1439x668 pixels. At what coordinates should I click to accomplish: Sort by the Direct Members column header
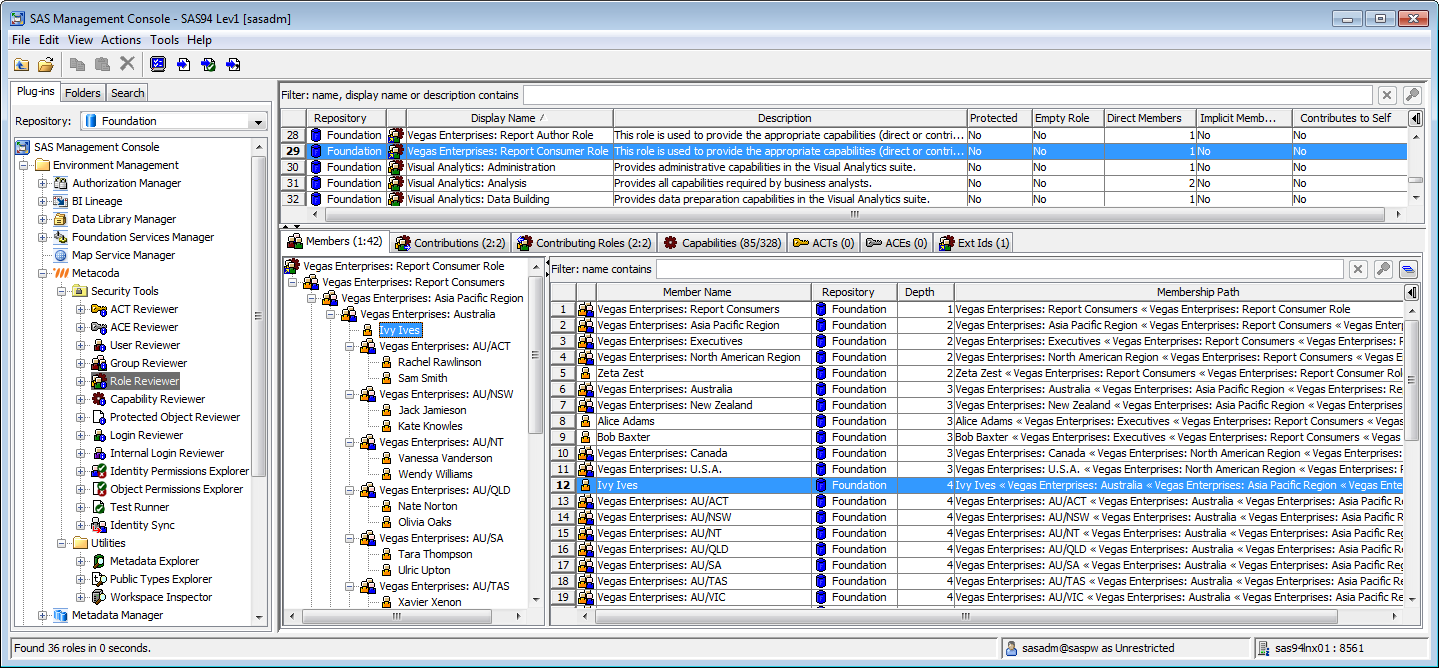[x=1149, y=118]
